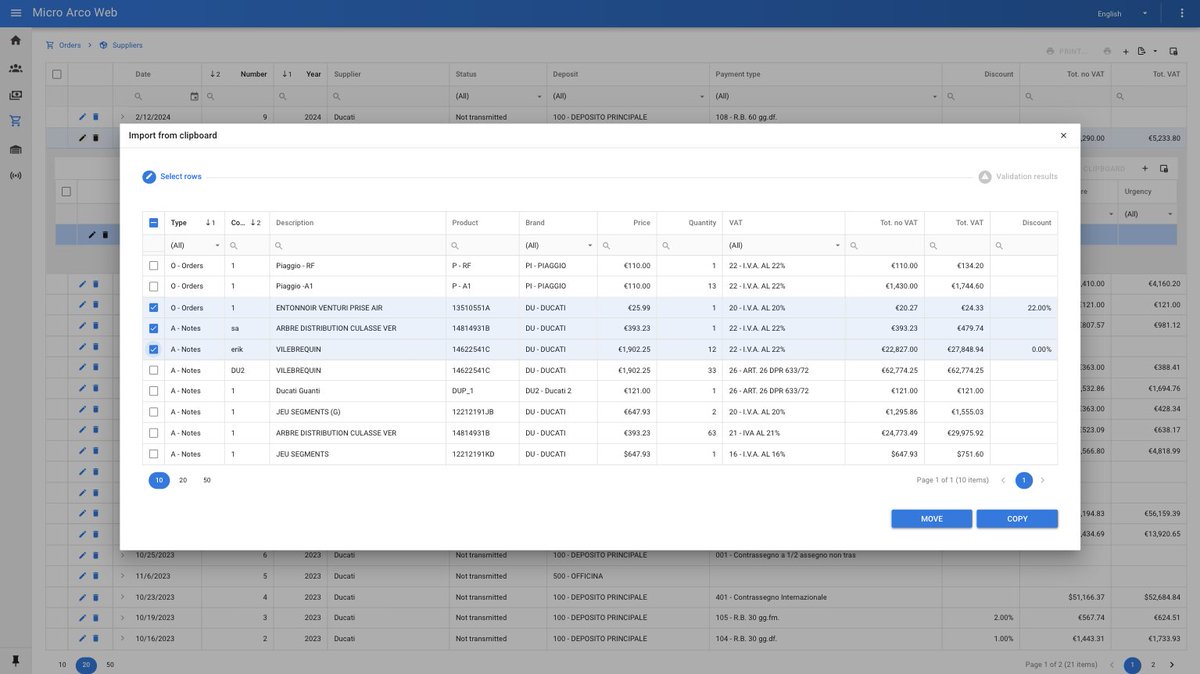Go to Home in the sidebar
The image size is (1200, 674).
(15, 40)
